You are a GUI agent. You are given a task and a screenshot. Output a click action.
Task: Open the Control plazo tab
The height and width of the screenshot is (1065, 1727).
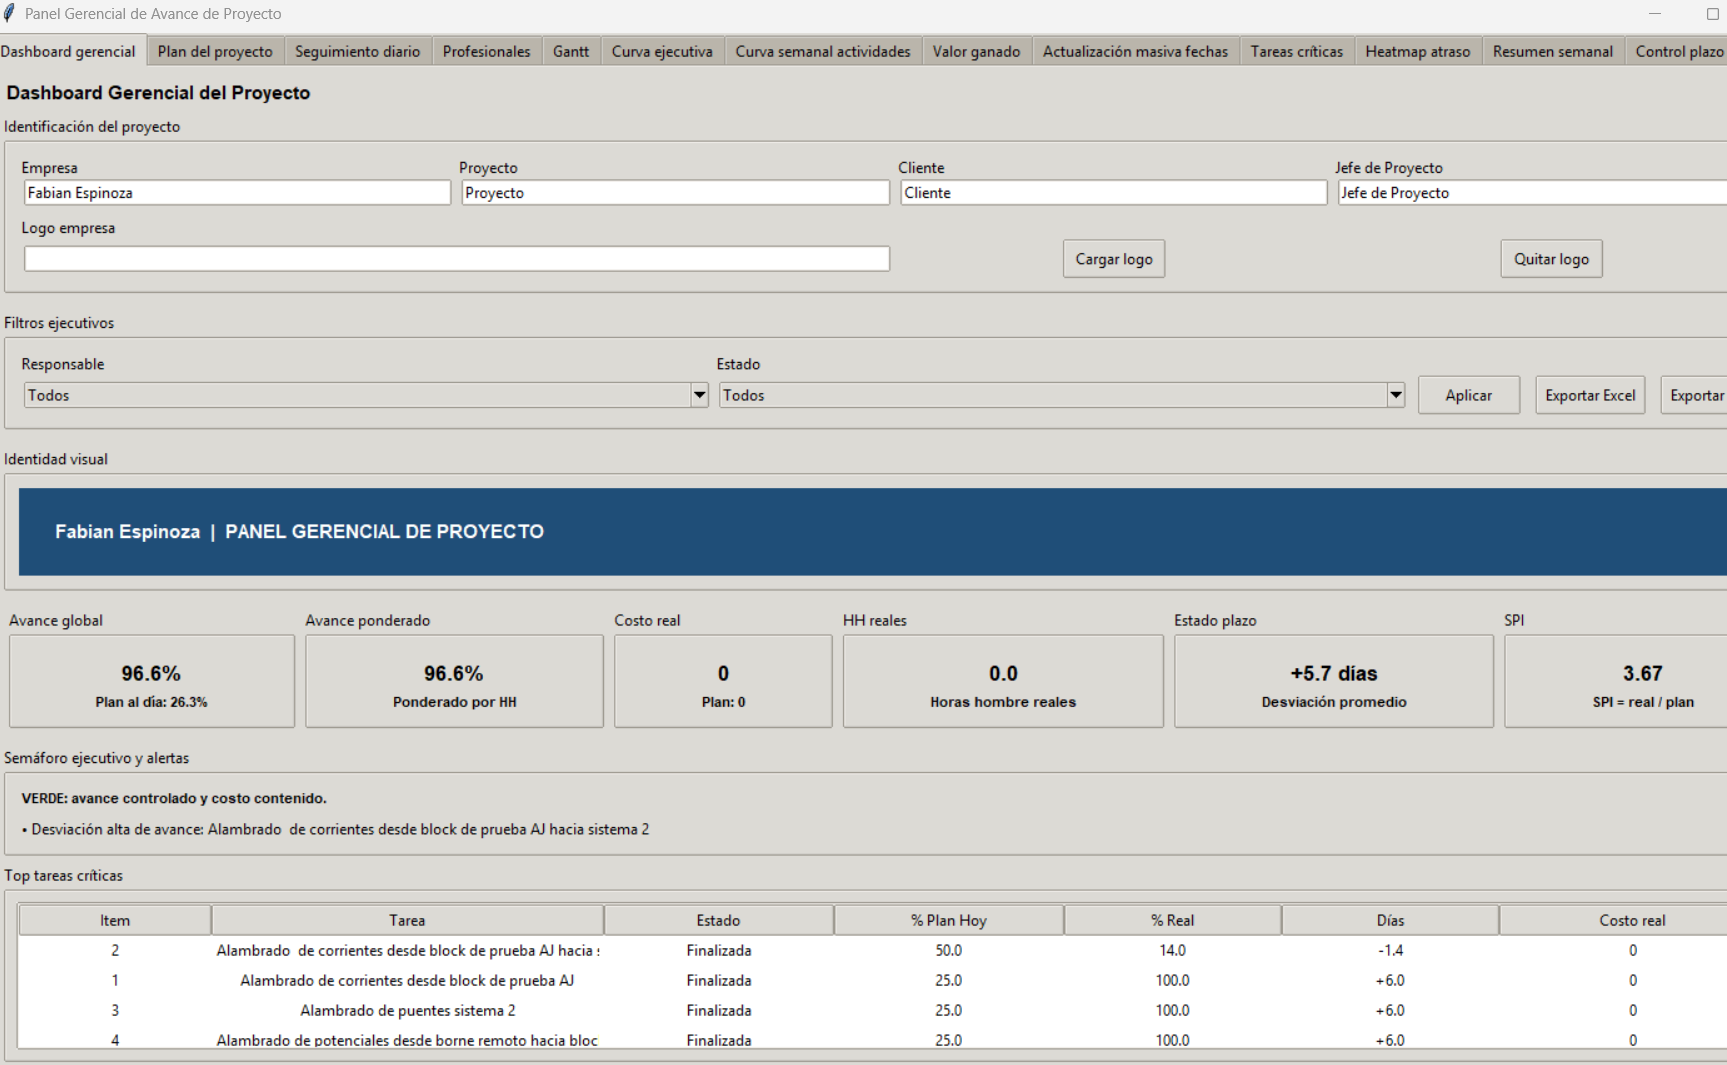coord(1679,51)
